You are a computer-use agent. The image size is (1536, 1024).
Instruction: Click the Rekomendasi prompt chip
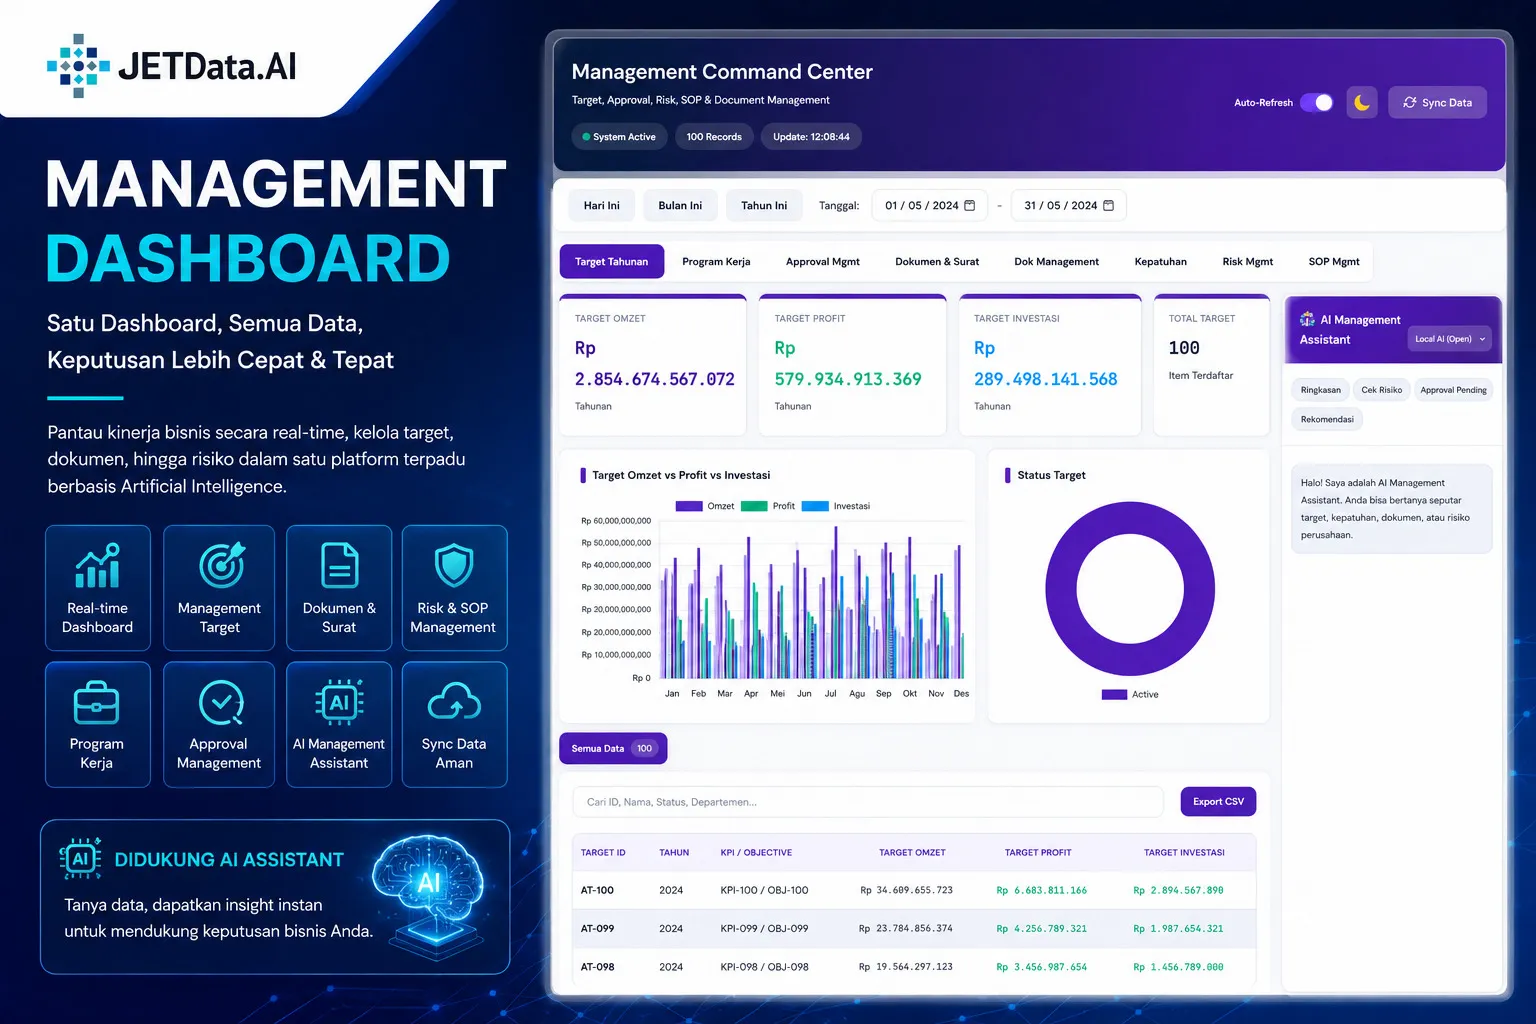(1327, 419)
